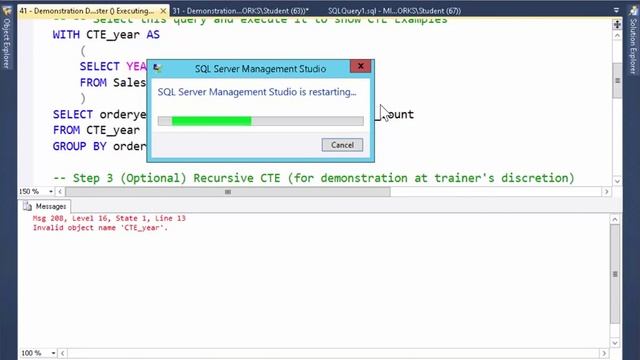Open the editor 150 % zoom dropdown
640x360 pixels.
51,191
